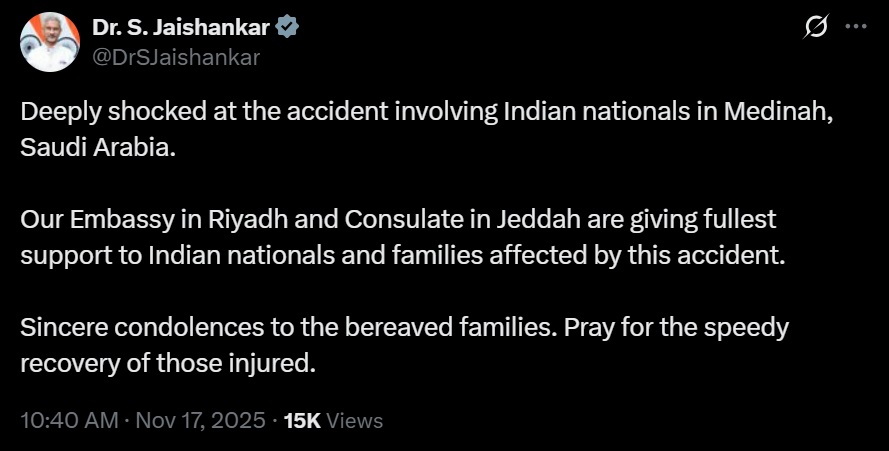Click the blue verified badge
The height and width of the screenshot is (451, 889).
(x=287, y=28)
